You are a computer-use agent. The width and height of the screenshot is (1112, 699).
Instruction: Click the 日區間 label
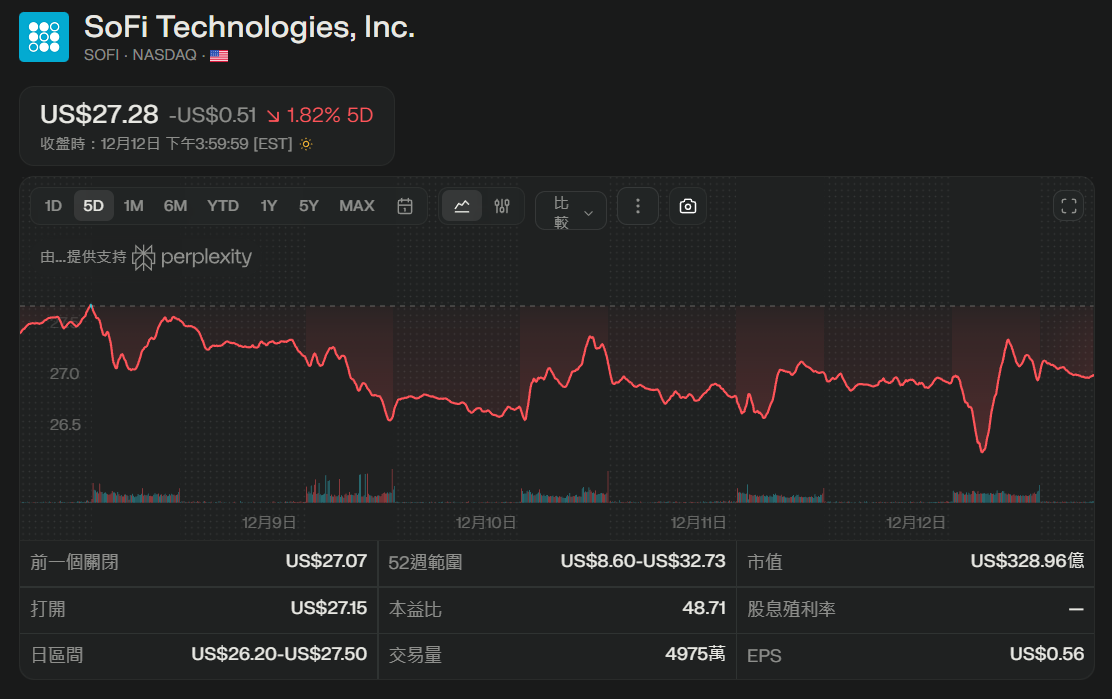pyautogui.click(x=57, y=655)
